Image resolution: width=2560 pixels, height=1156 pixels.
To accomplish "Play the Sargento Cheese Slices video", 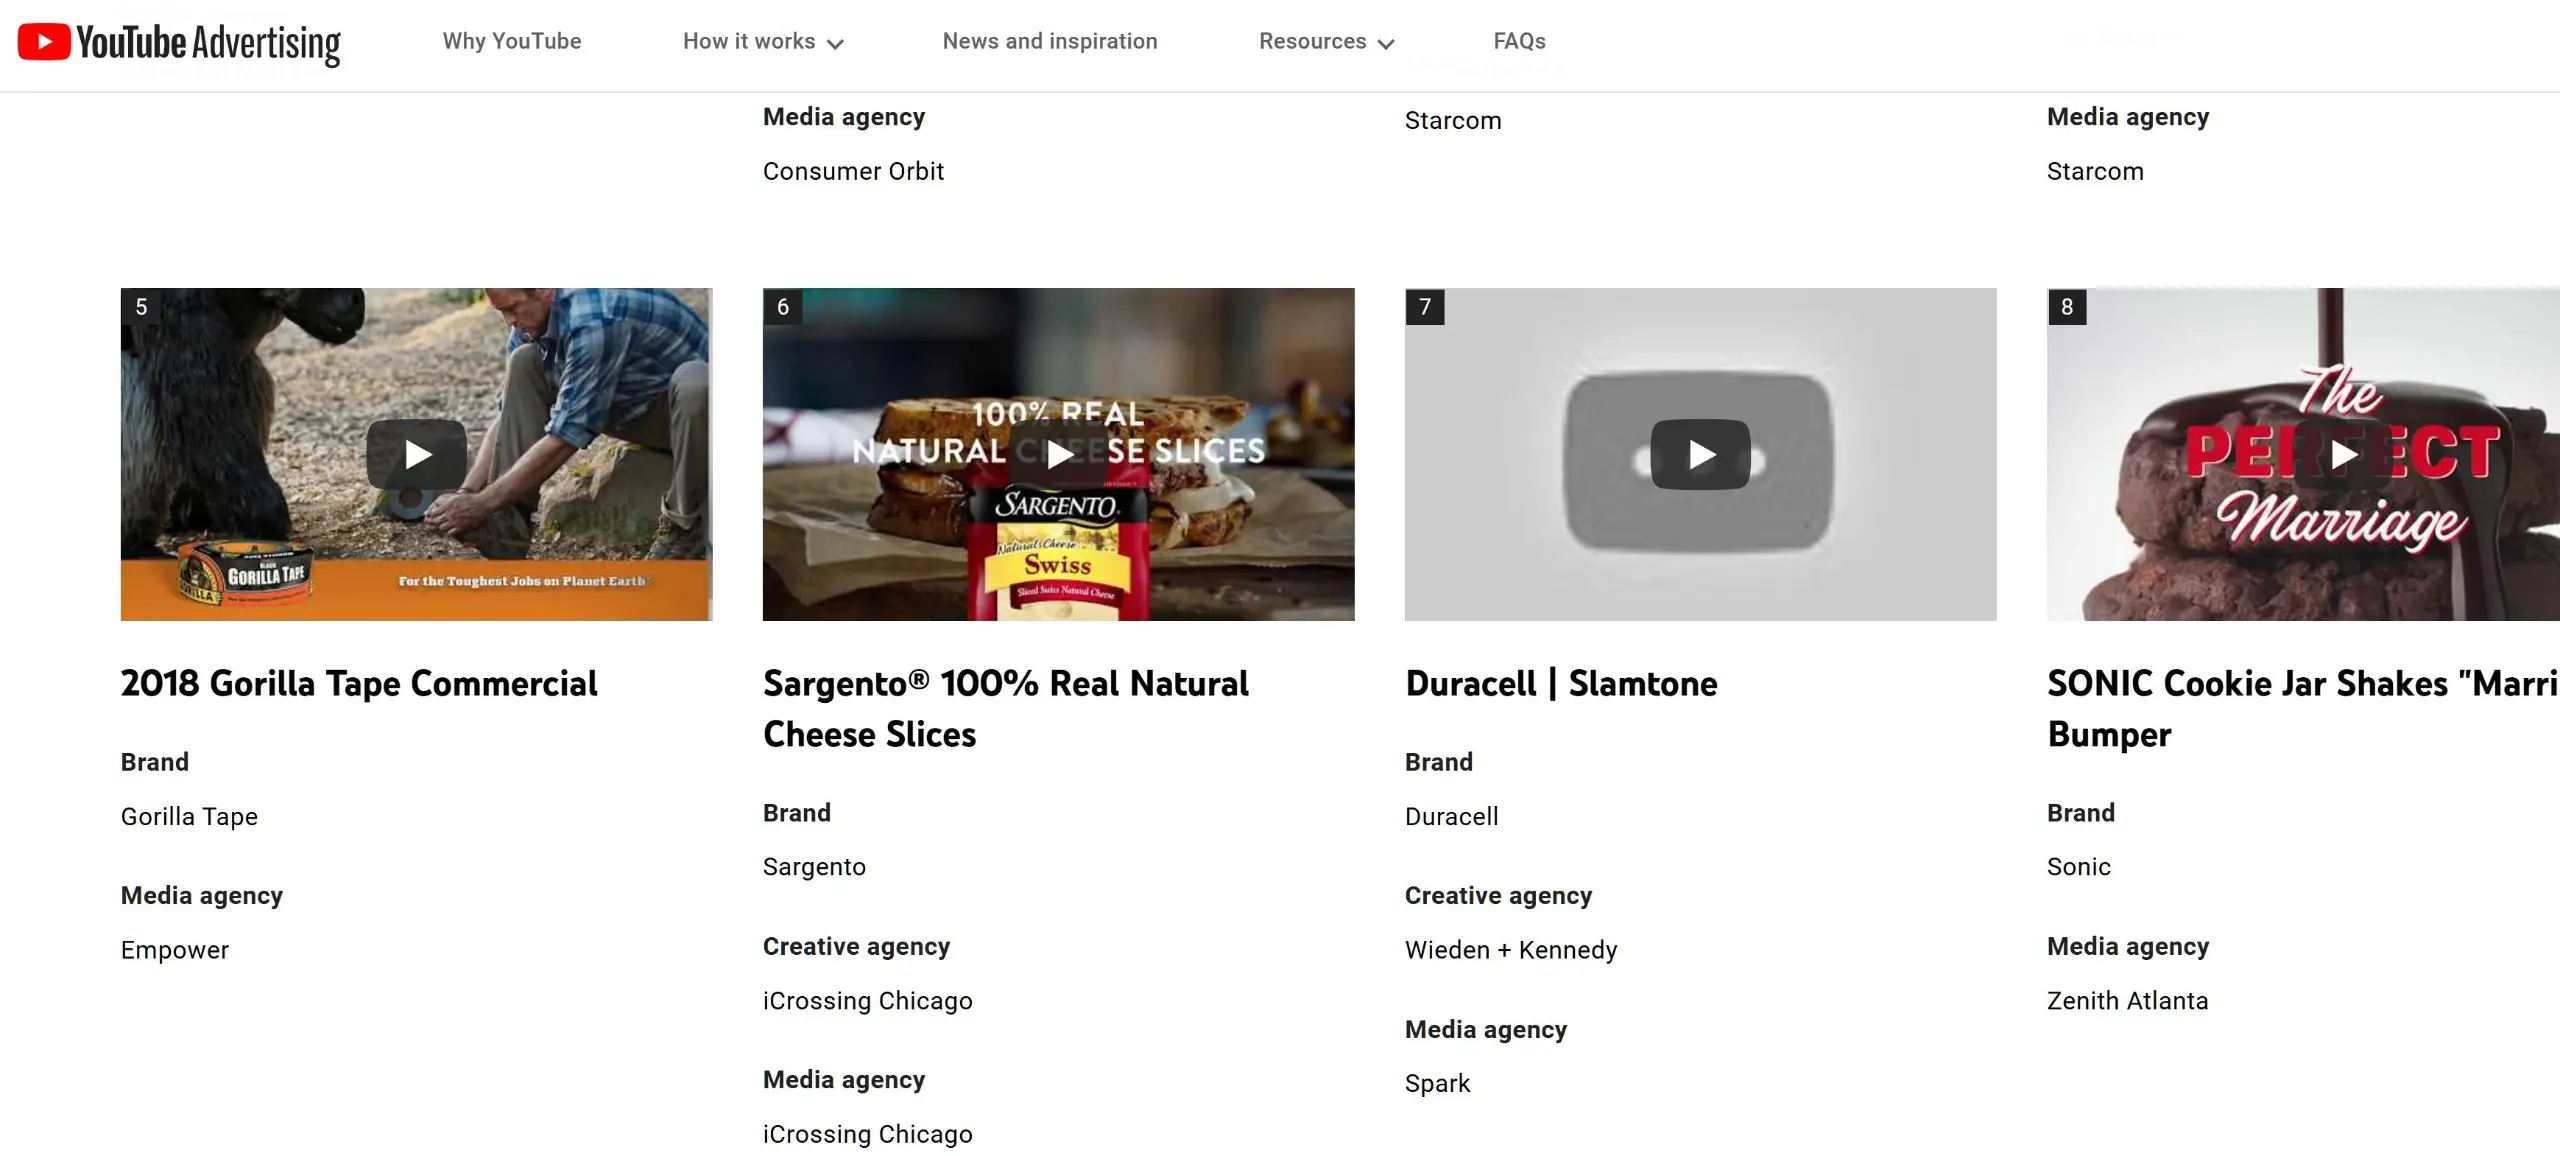I will pos(1059,455).
